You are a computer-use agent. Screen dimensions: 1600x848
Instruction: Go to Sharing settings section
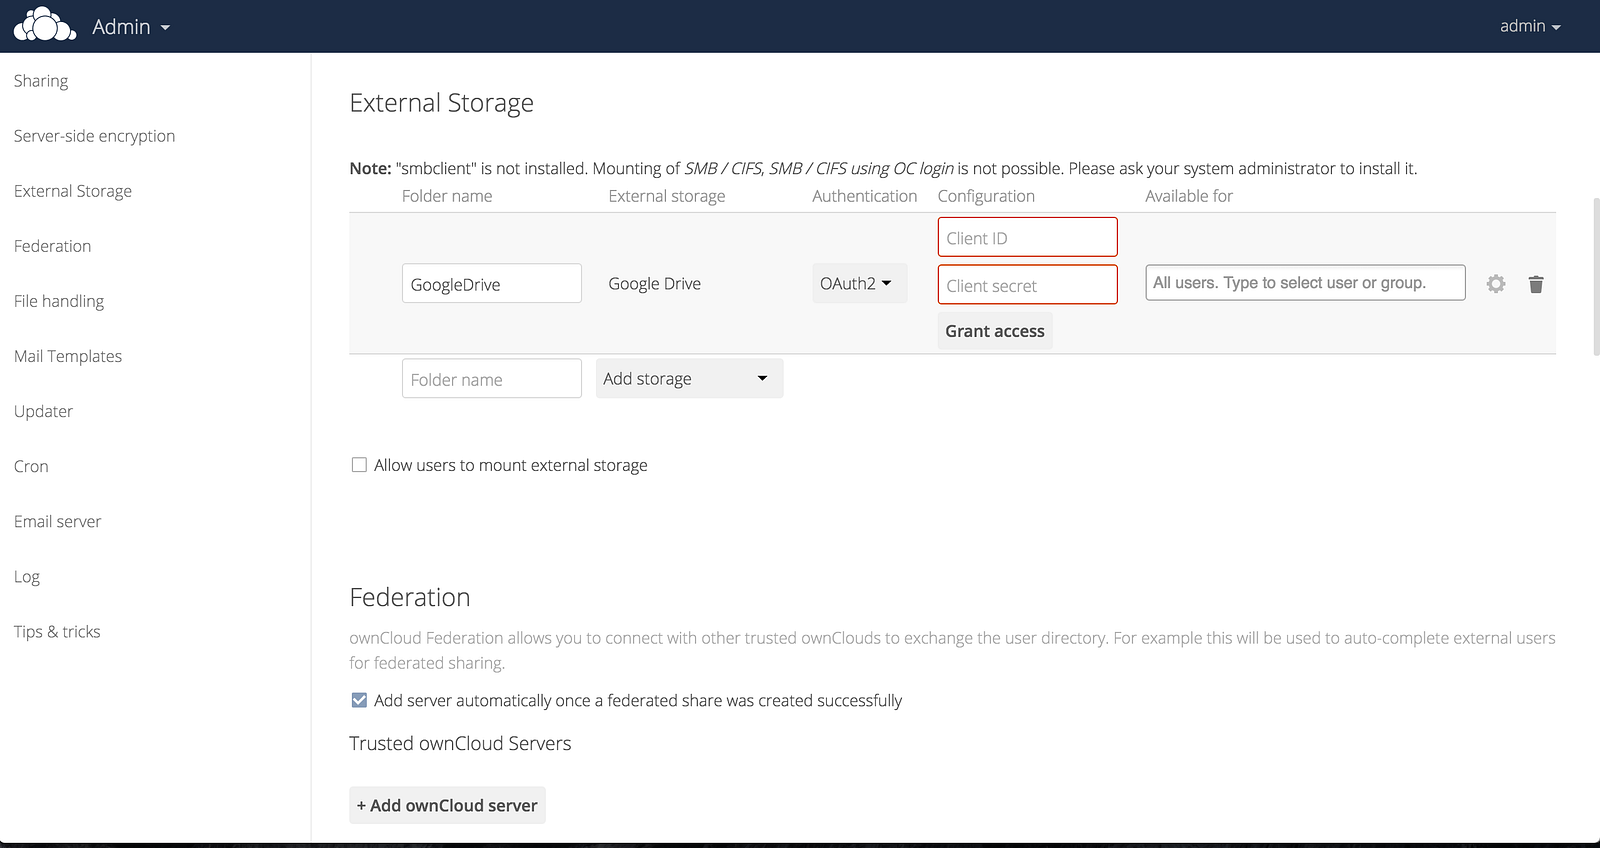pos(41,81)
